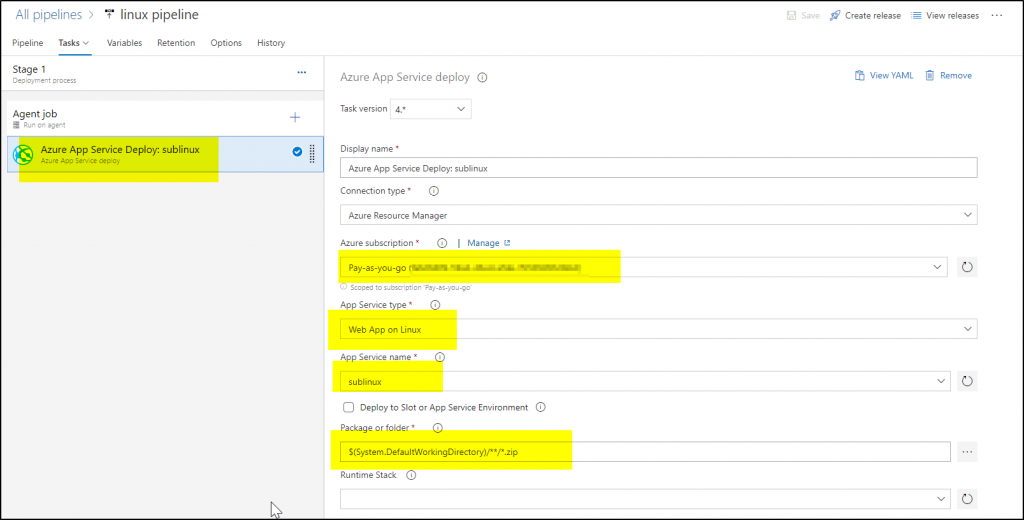Open the Tasks tab
1024x520 pixels.
tap(73, 43)
